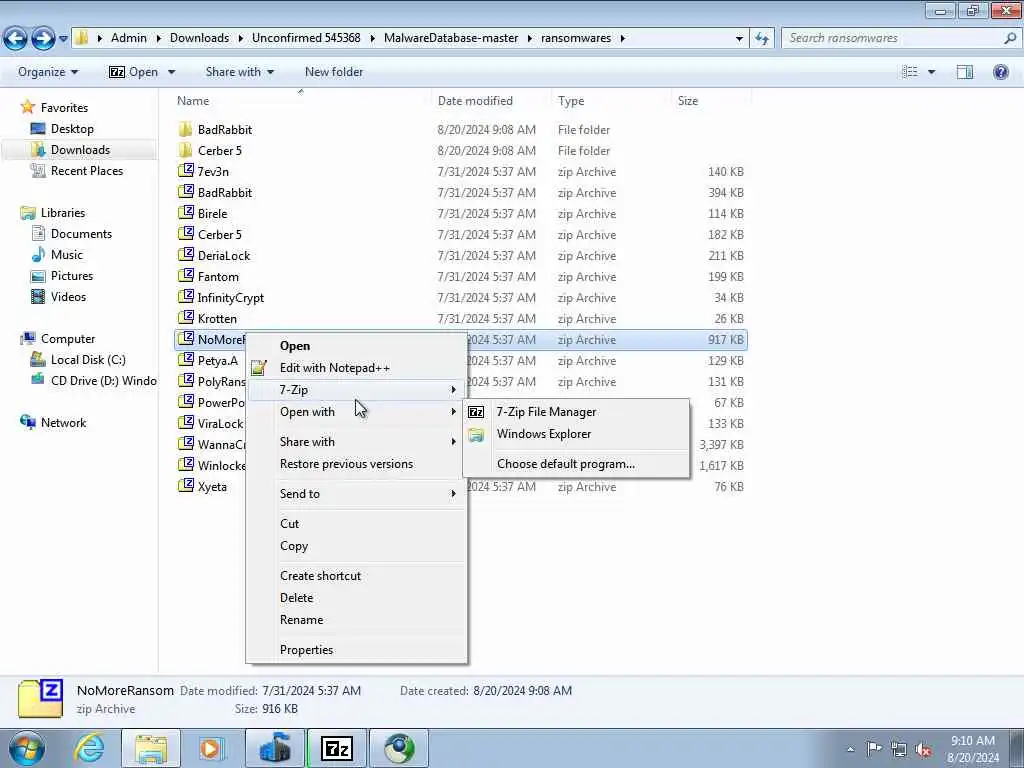The width and height of the screenshot is (1024, 768).
Task: Click the 7ev3n zip archive icon
Action: (186, 171)
